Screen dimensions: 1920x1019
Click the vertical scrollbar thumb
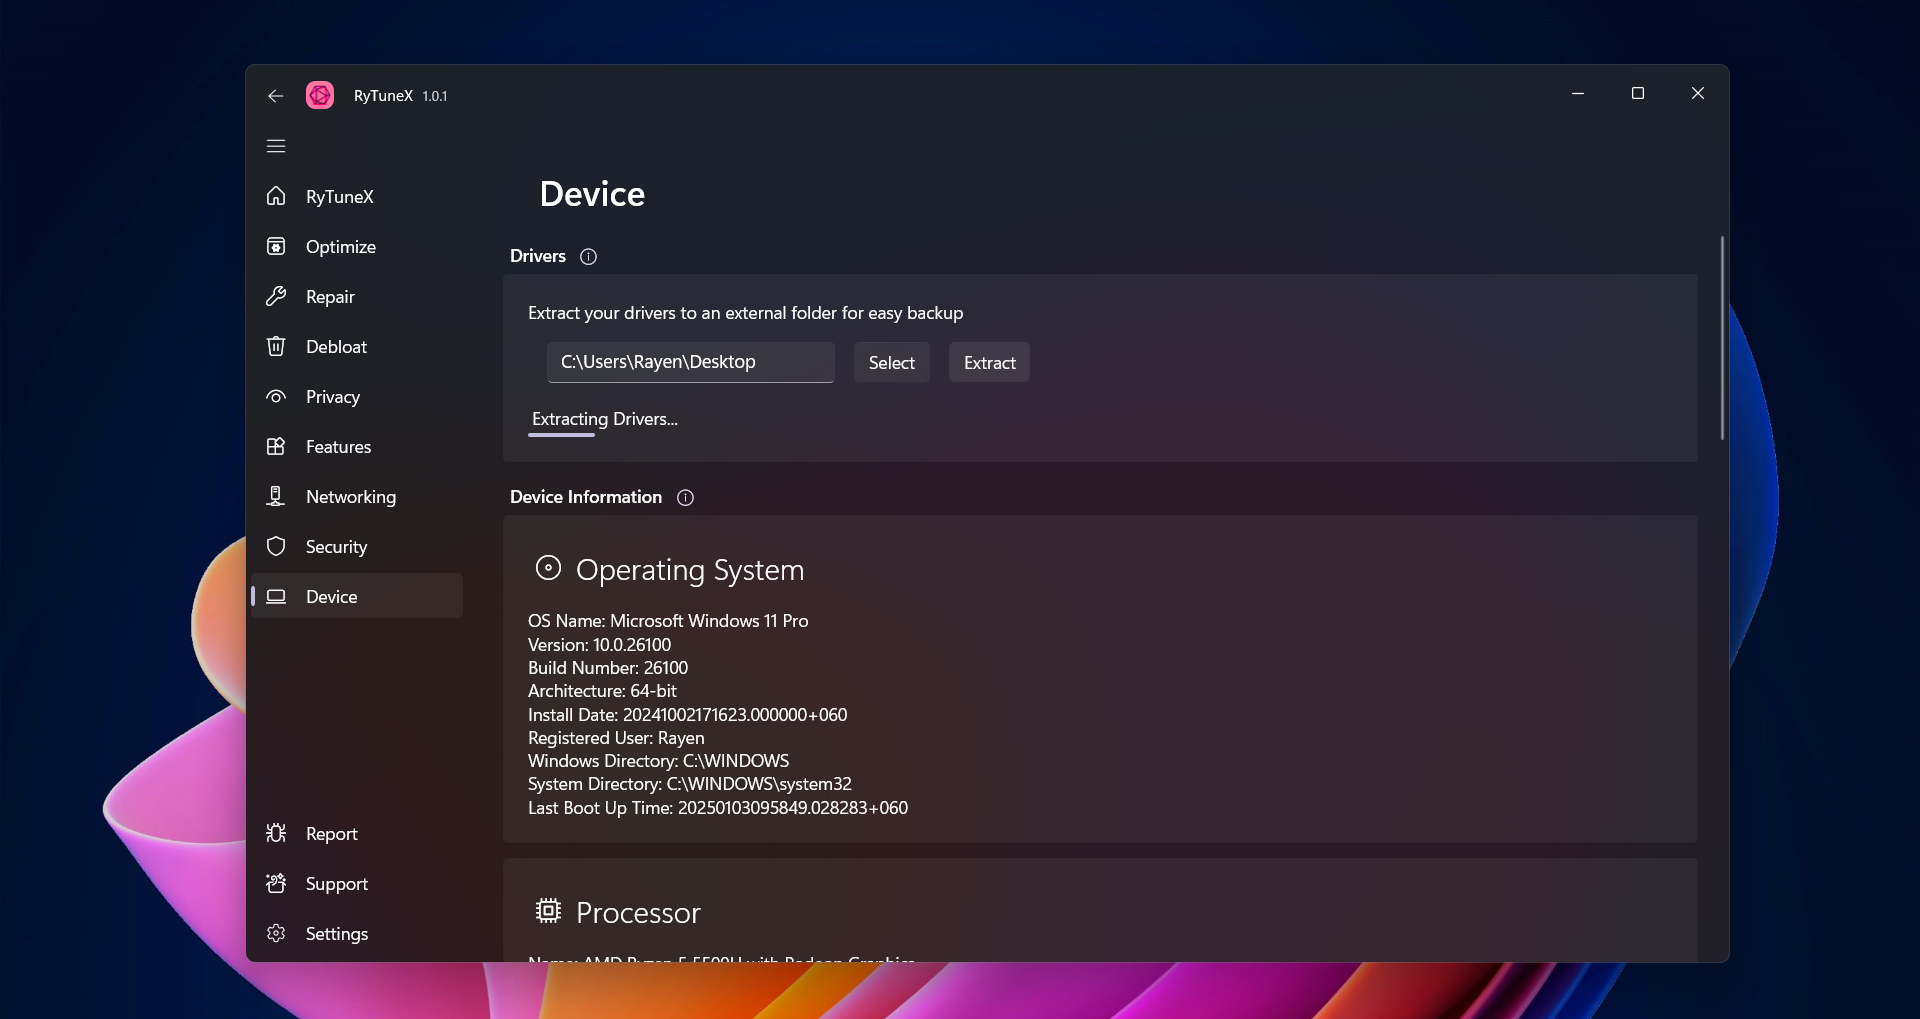tap(1722, 338)
